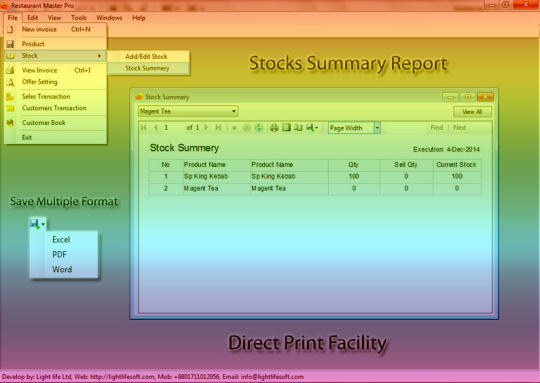Go to next report page

206,128
